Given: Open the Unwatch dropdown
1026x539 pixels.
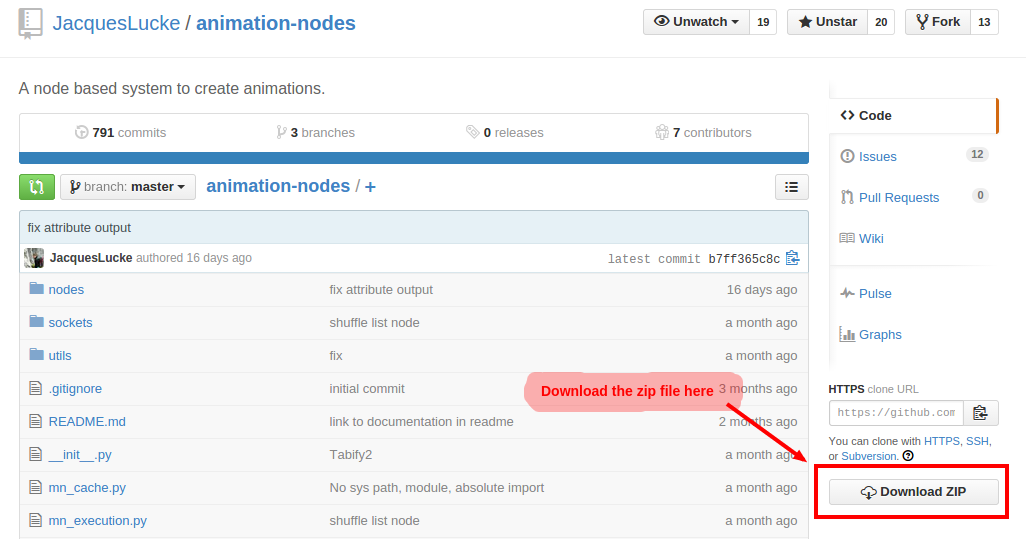Looking at the screenshot, I should coord(696,22).
